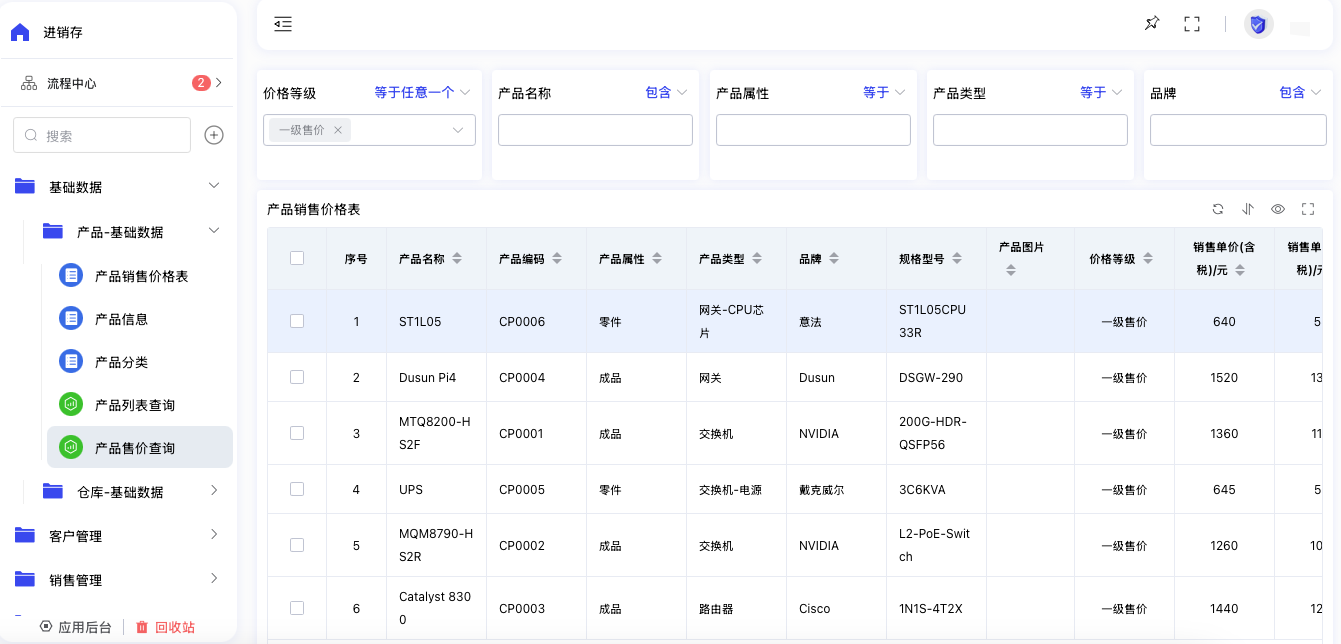Open 产品属性 operator dropdown 等于
1341x644 pixels.
[884, 92]
